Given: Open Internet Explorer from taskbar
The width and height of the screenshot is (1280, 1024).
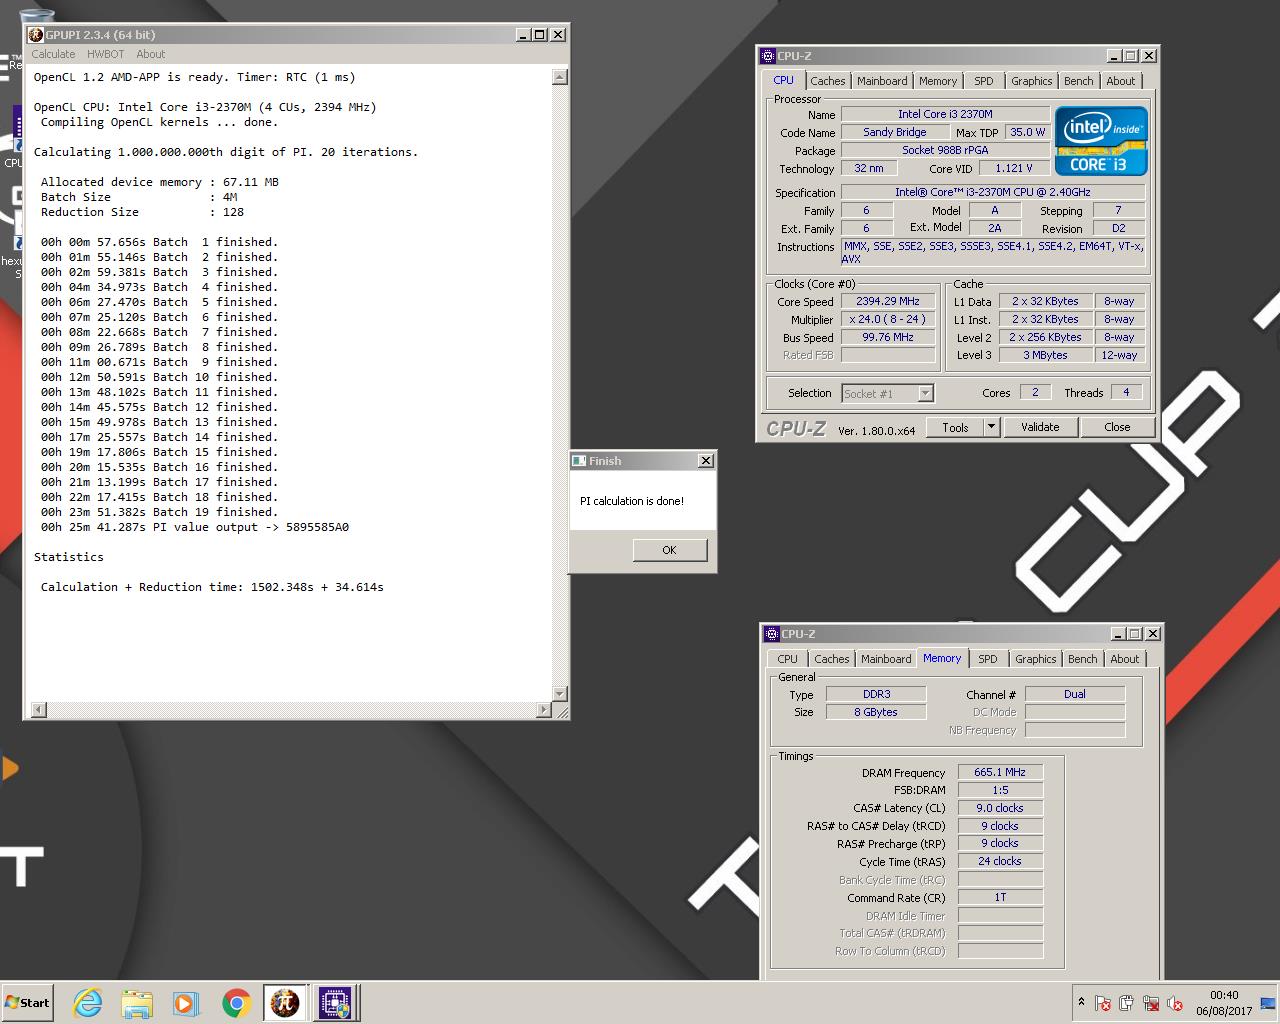Looking at the screenshot, I should (88, 1003).
